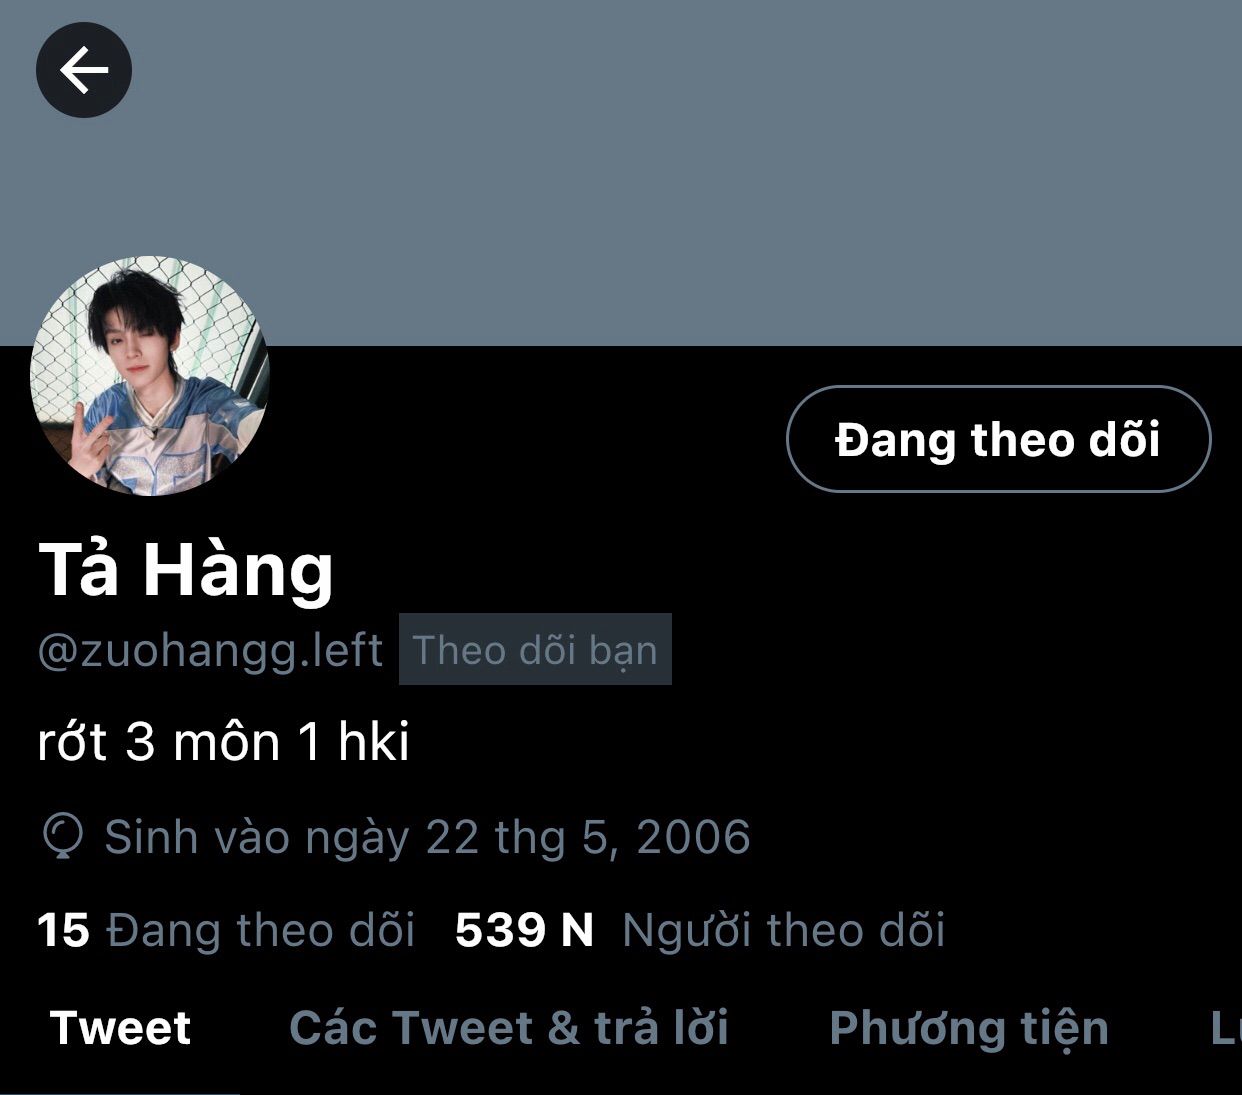Open the 15 Đang theo dõi following list
This screenshot has width=1242, height=1095.
pyautogui.click(x=226, y=930)
